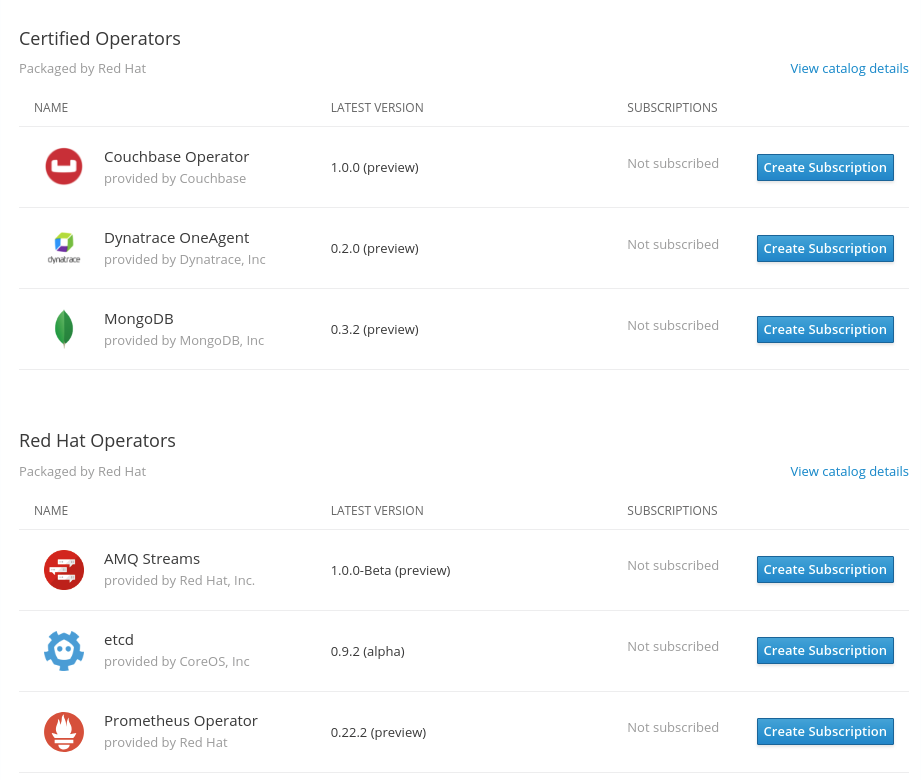This screenshot has height=780, width=921.
Task: Click the Dynatrace OneAgent logo icon
Action: 64,246
